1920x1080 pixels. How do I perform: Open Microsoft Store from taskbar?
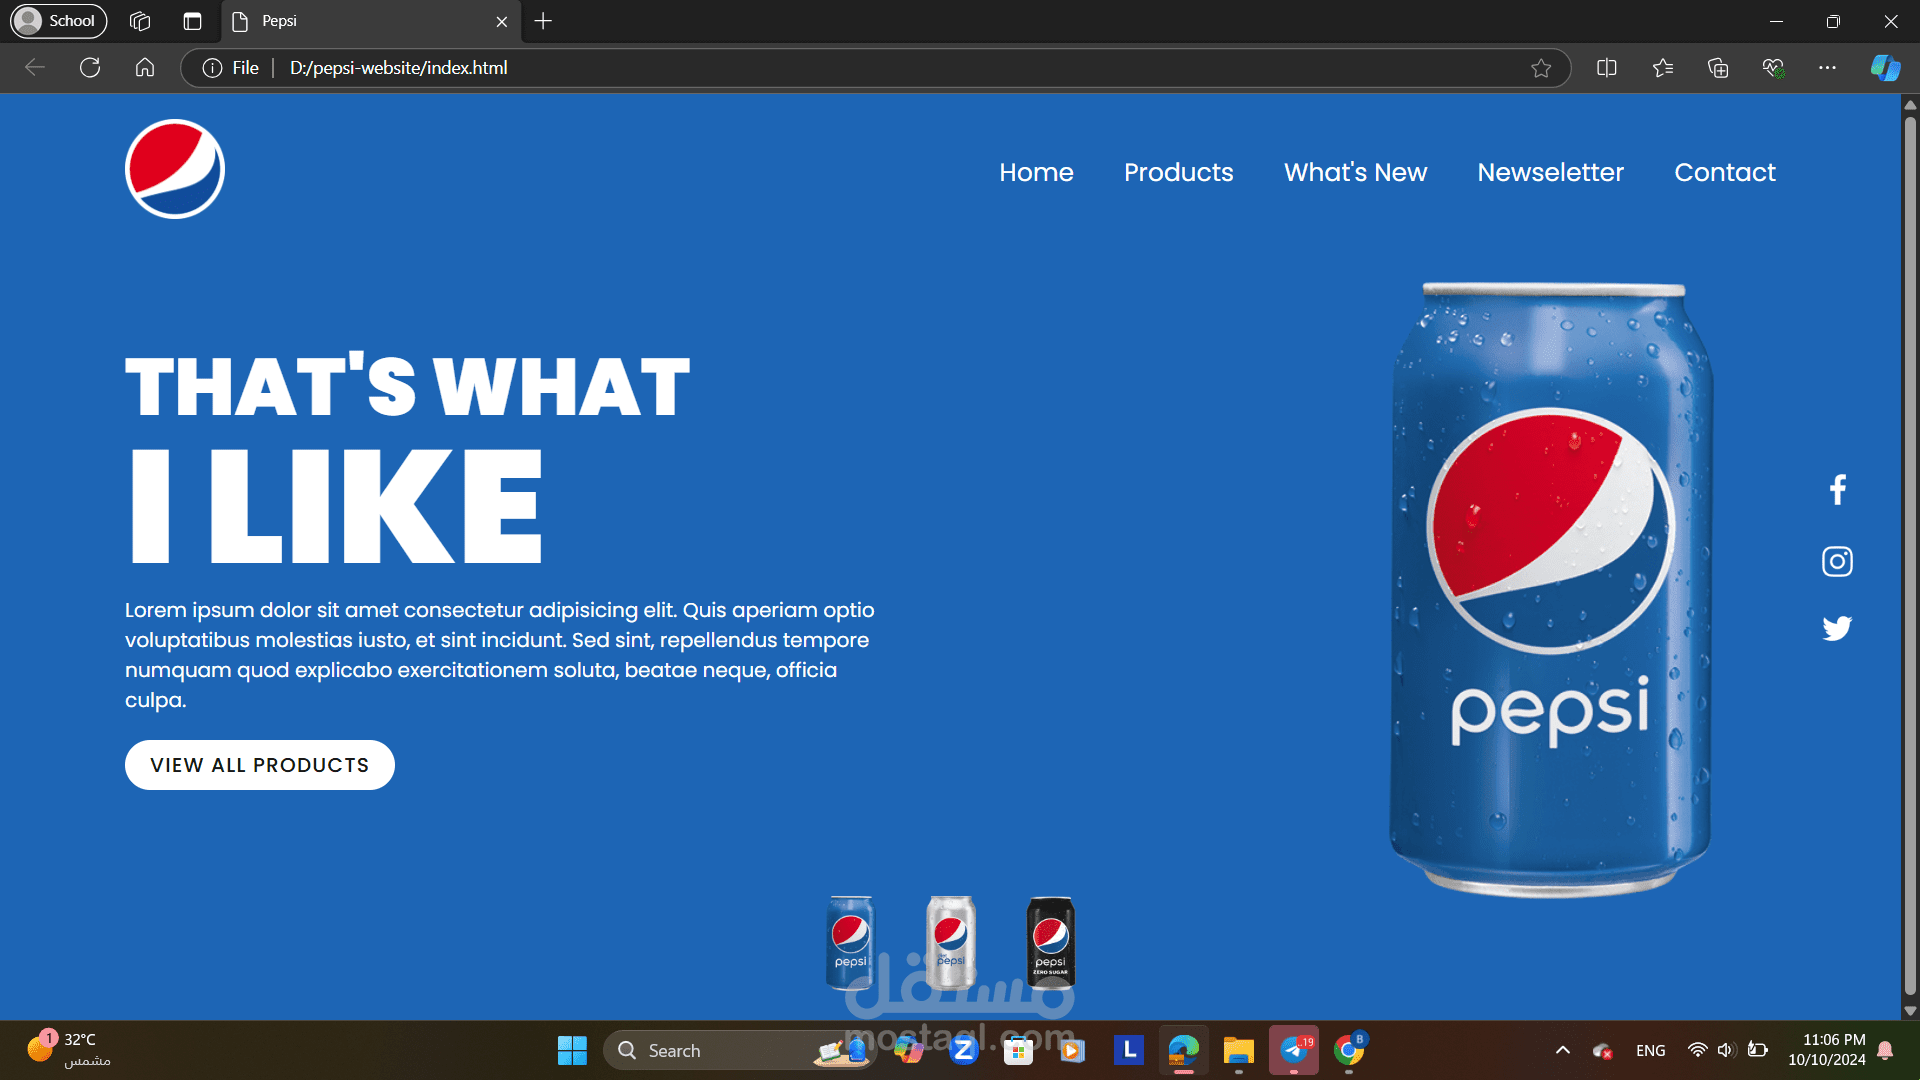[x=1018, y=1051]
